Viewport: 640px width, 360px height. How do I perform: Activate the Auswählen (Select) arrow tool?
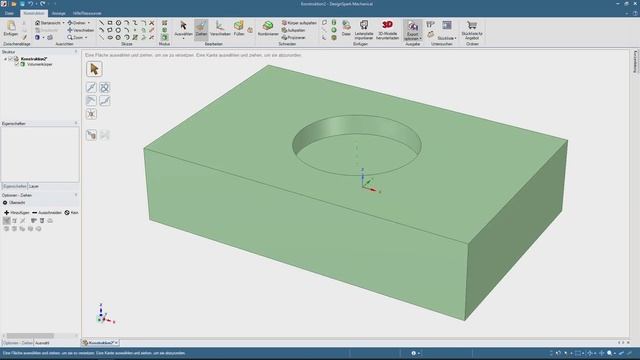[x=183, y=29]
